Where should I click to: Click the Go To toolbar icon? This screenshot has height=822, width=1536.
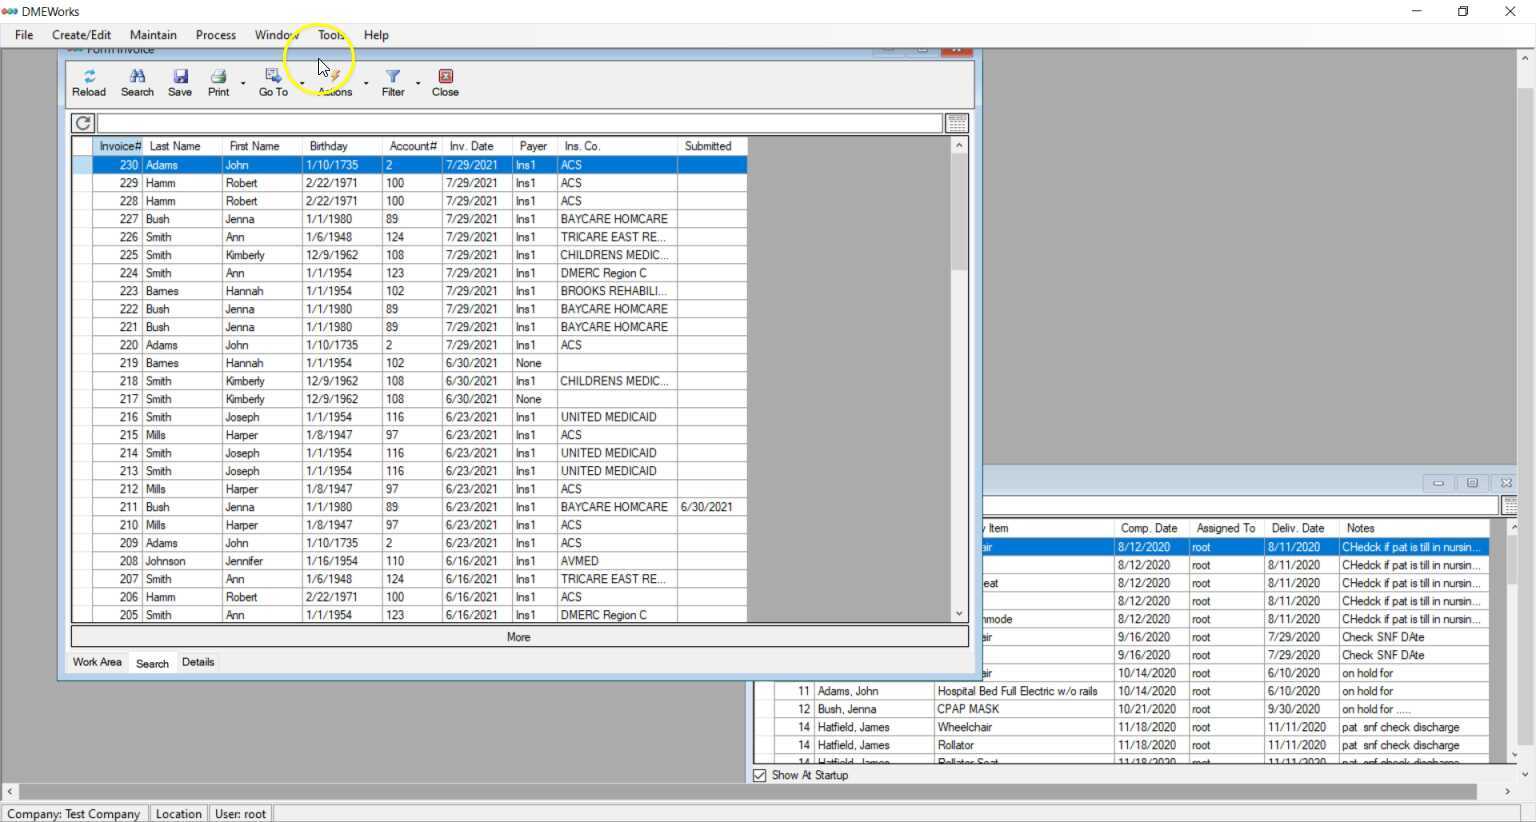click(272, 77)
